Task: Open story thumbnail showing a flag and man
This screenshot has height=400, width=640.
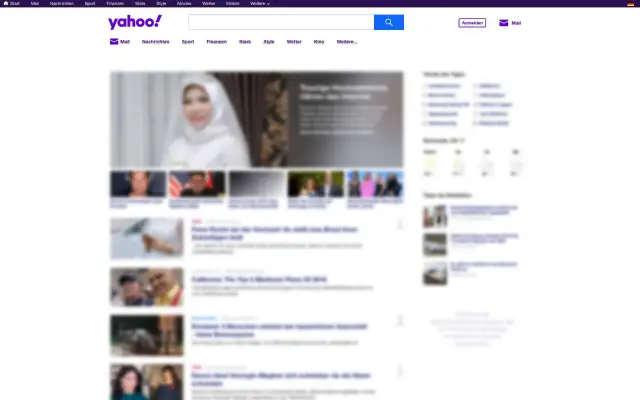Action: click(x=197, y=184)
